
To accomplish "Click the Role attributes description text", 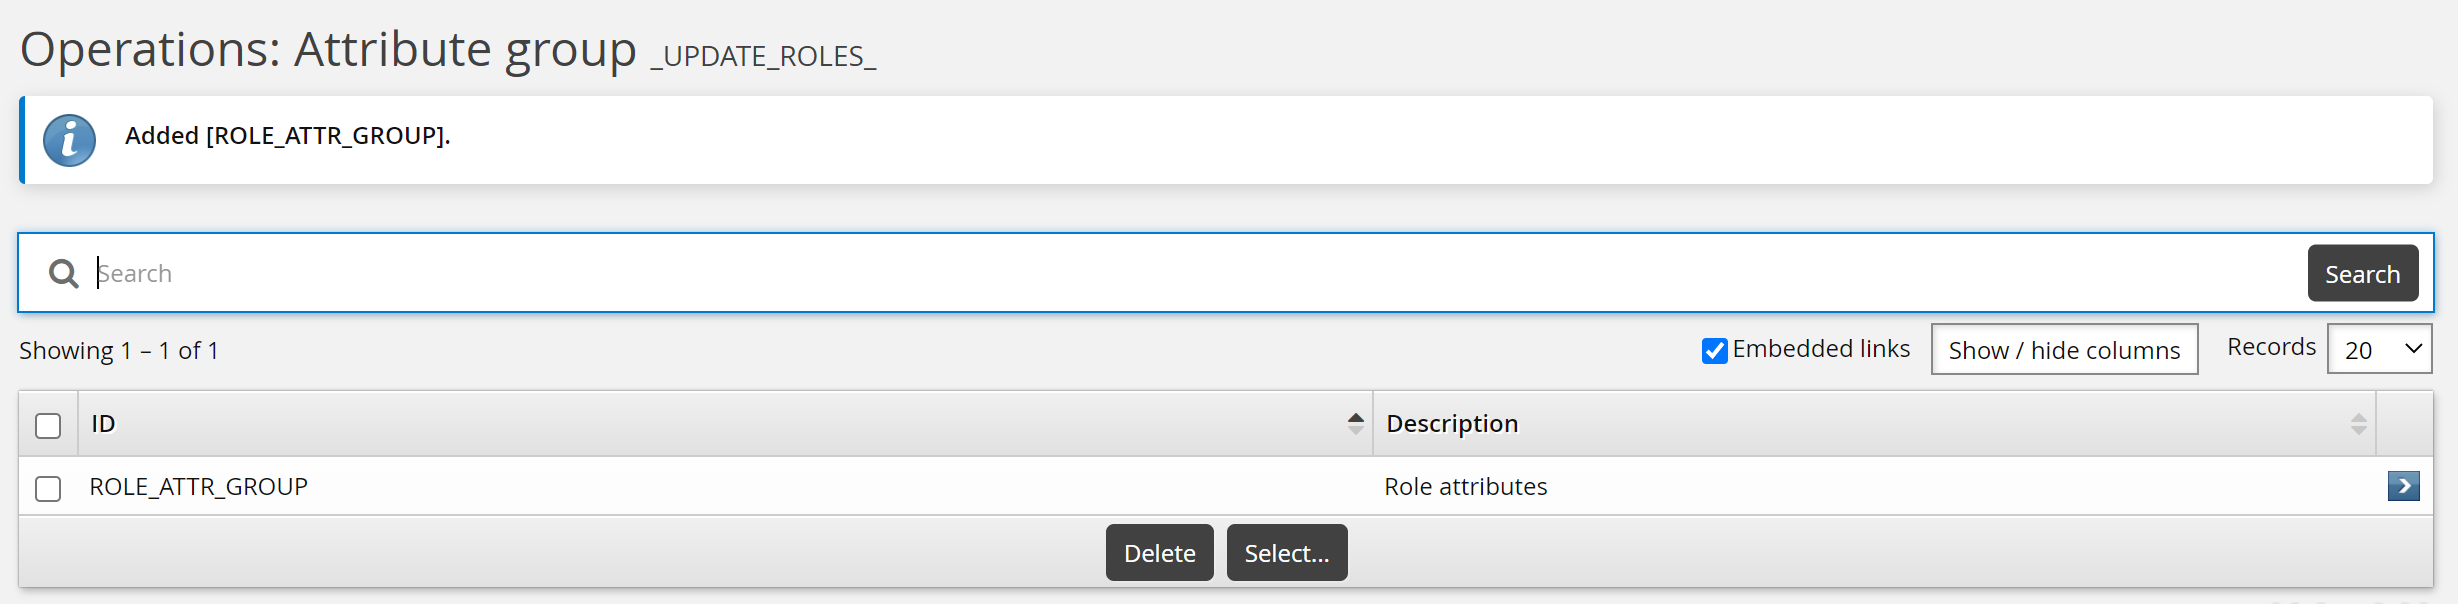I will point(1466,487).
